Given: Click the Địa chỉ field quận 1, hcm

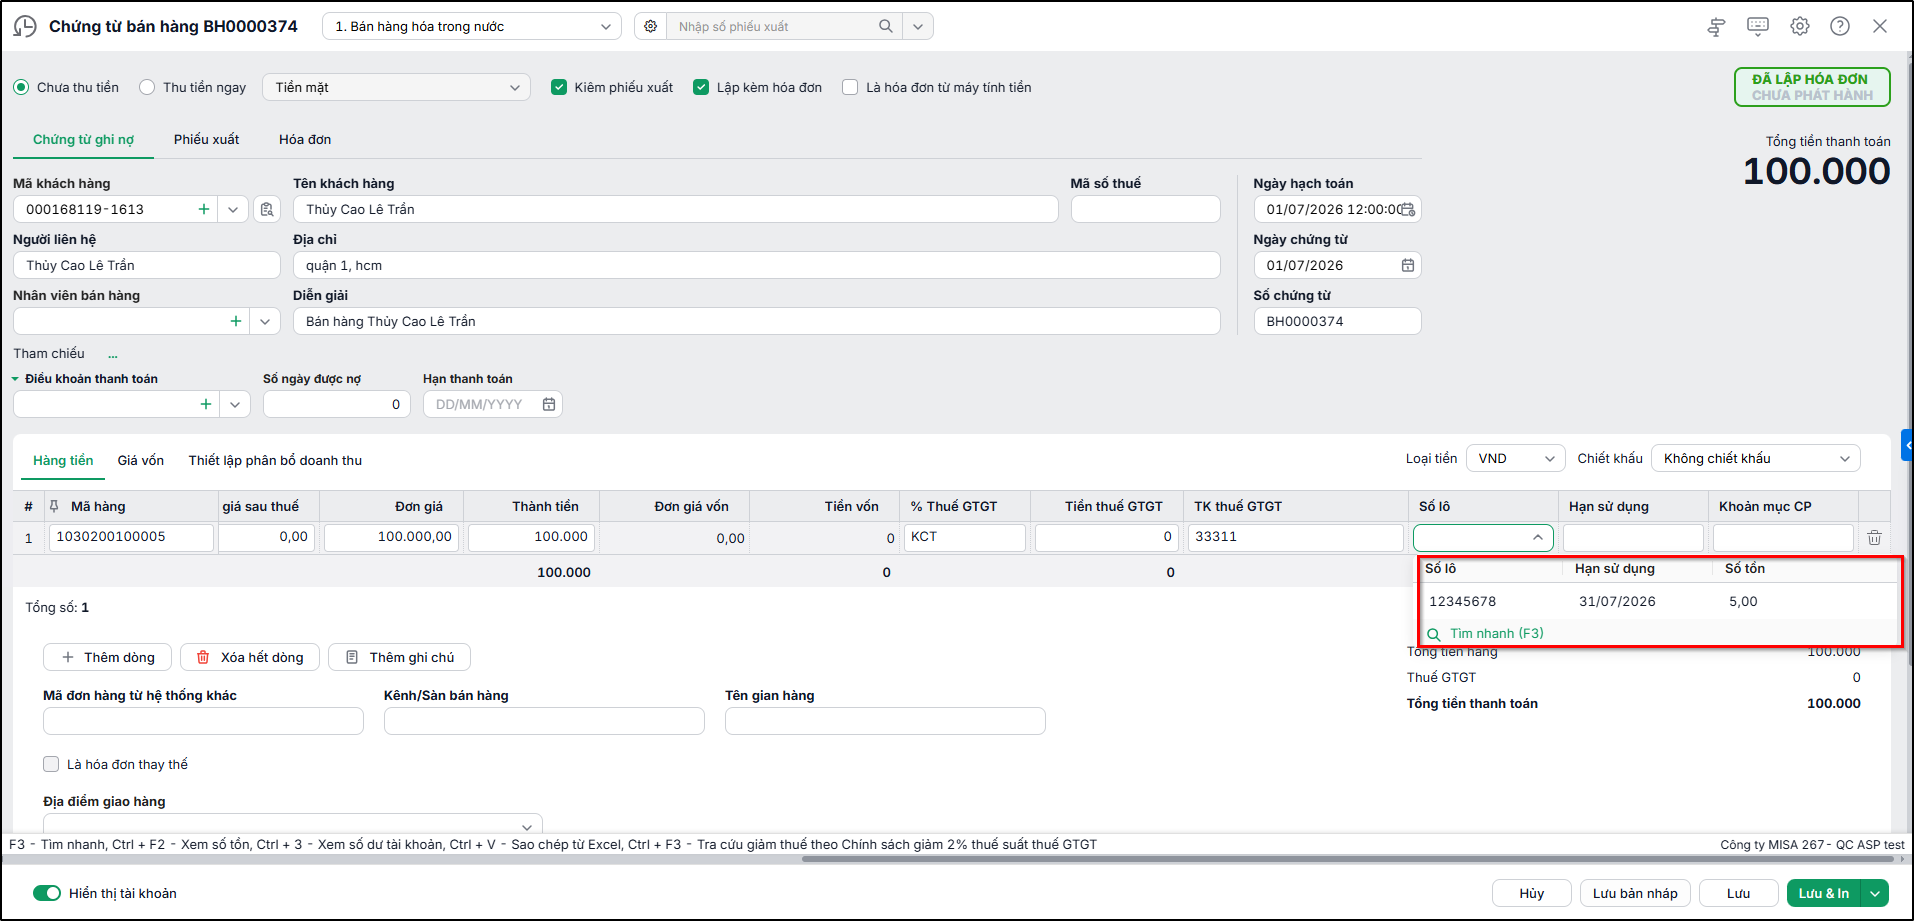Looking at the screenshot, I should tap(756, 265).
